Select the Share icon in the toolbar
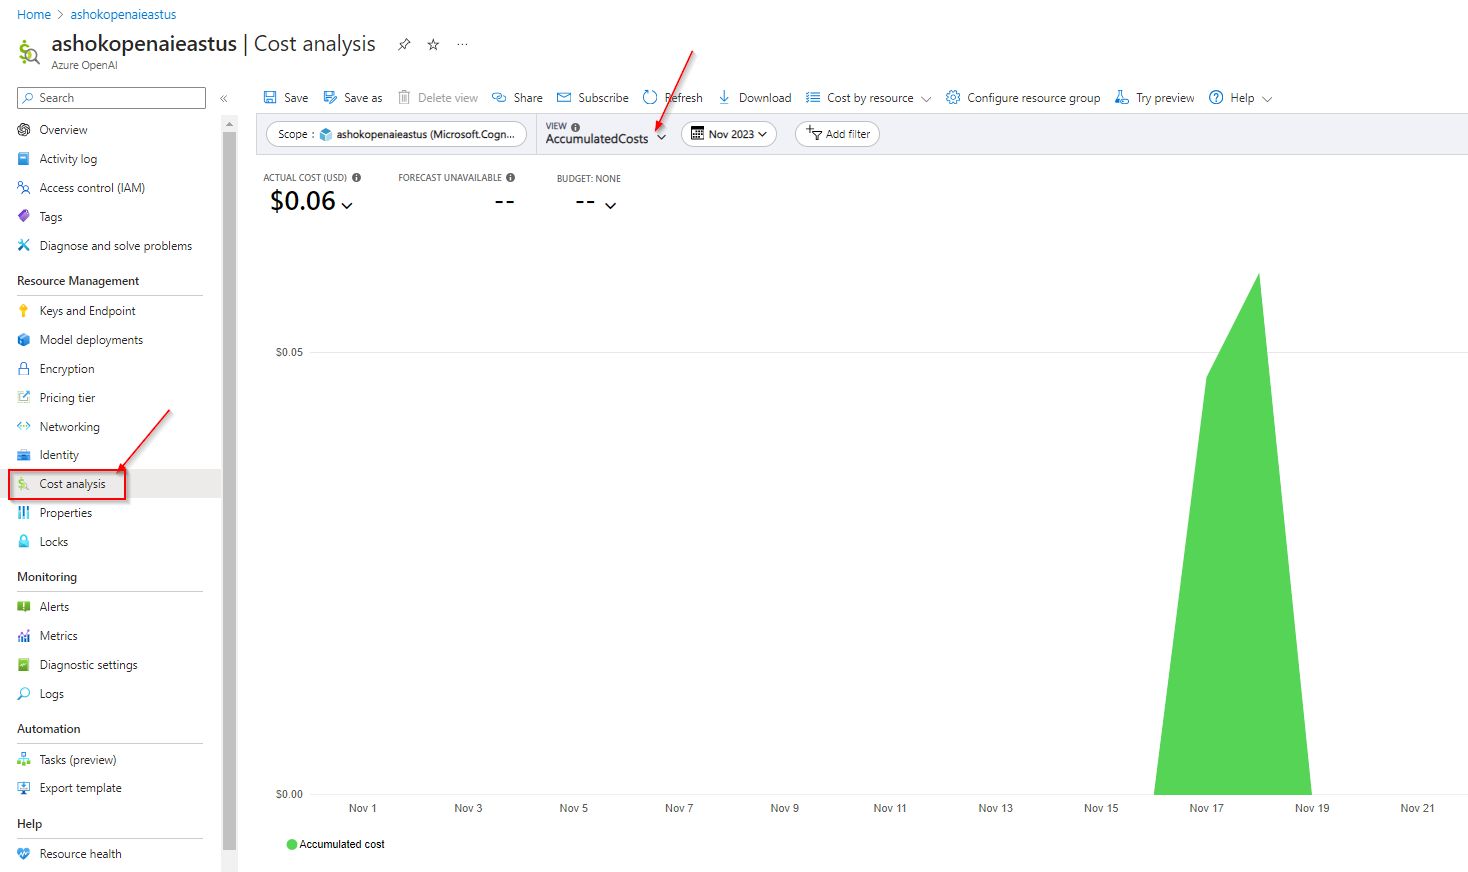The width and height of the screenshot is (1468, 872). [x=497, y=97]
